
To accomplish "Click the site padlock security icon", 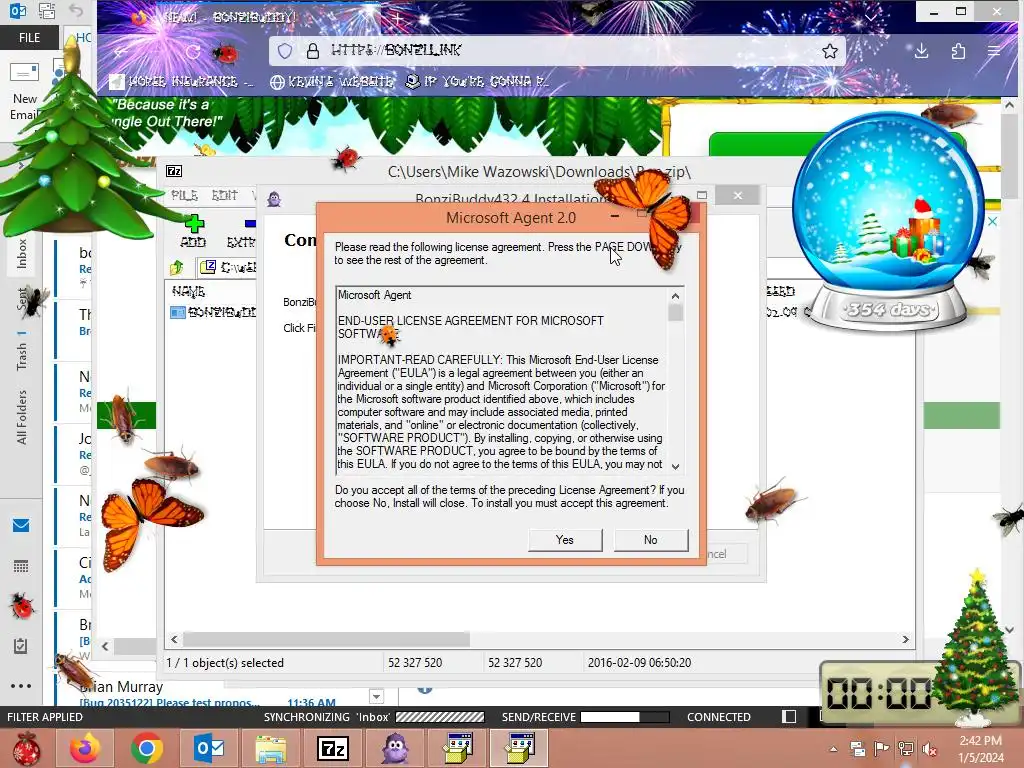I will point(313,51).
